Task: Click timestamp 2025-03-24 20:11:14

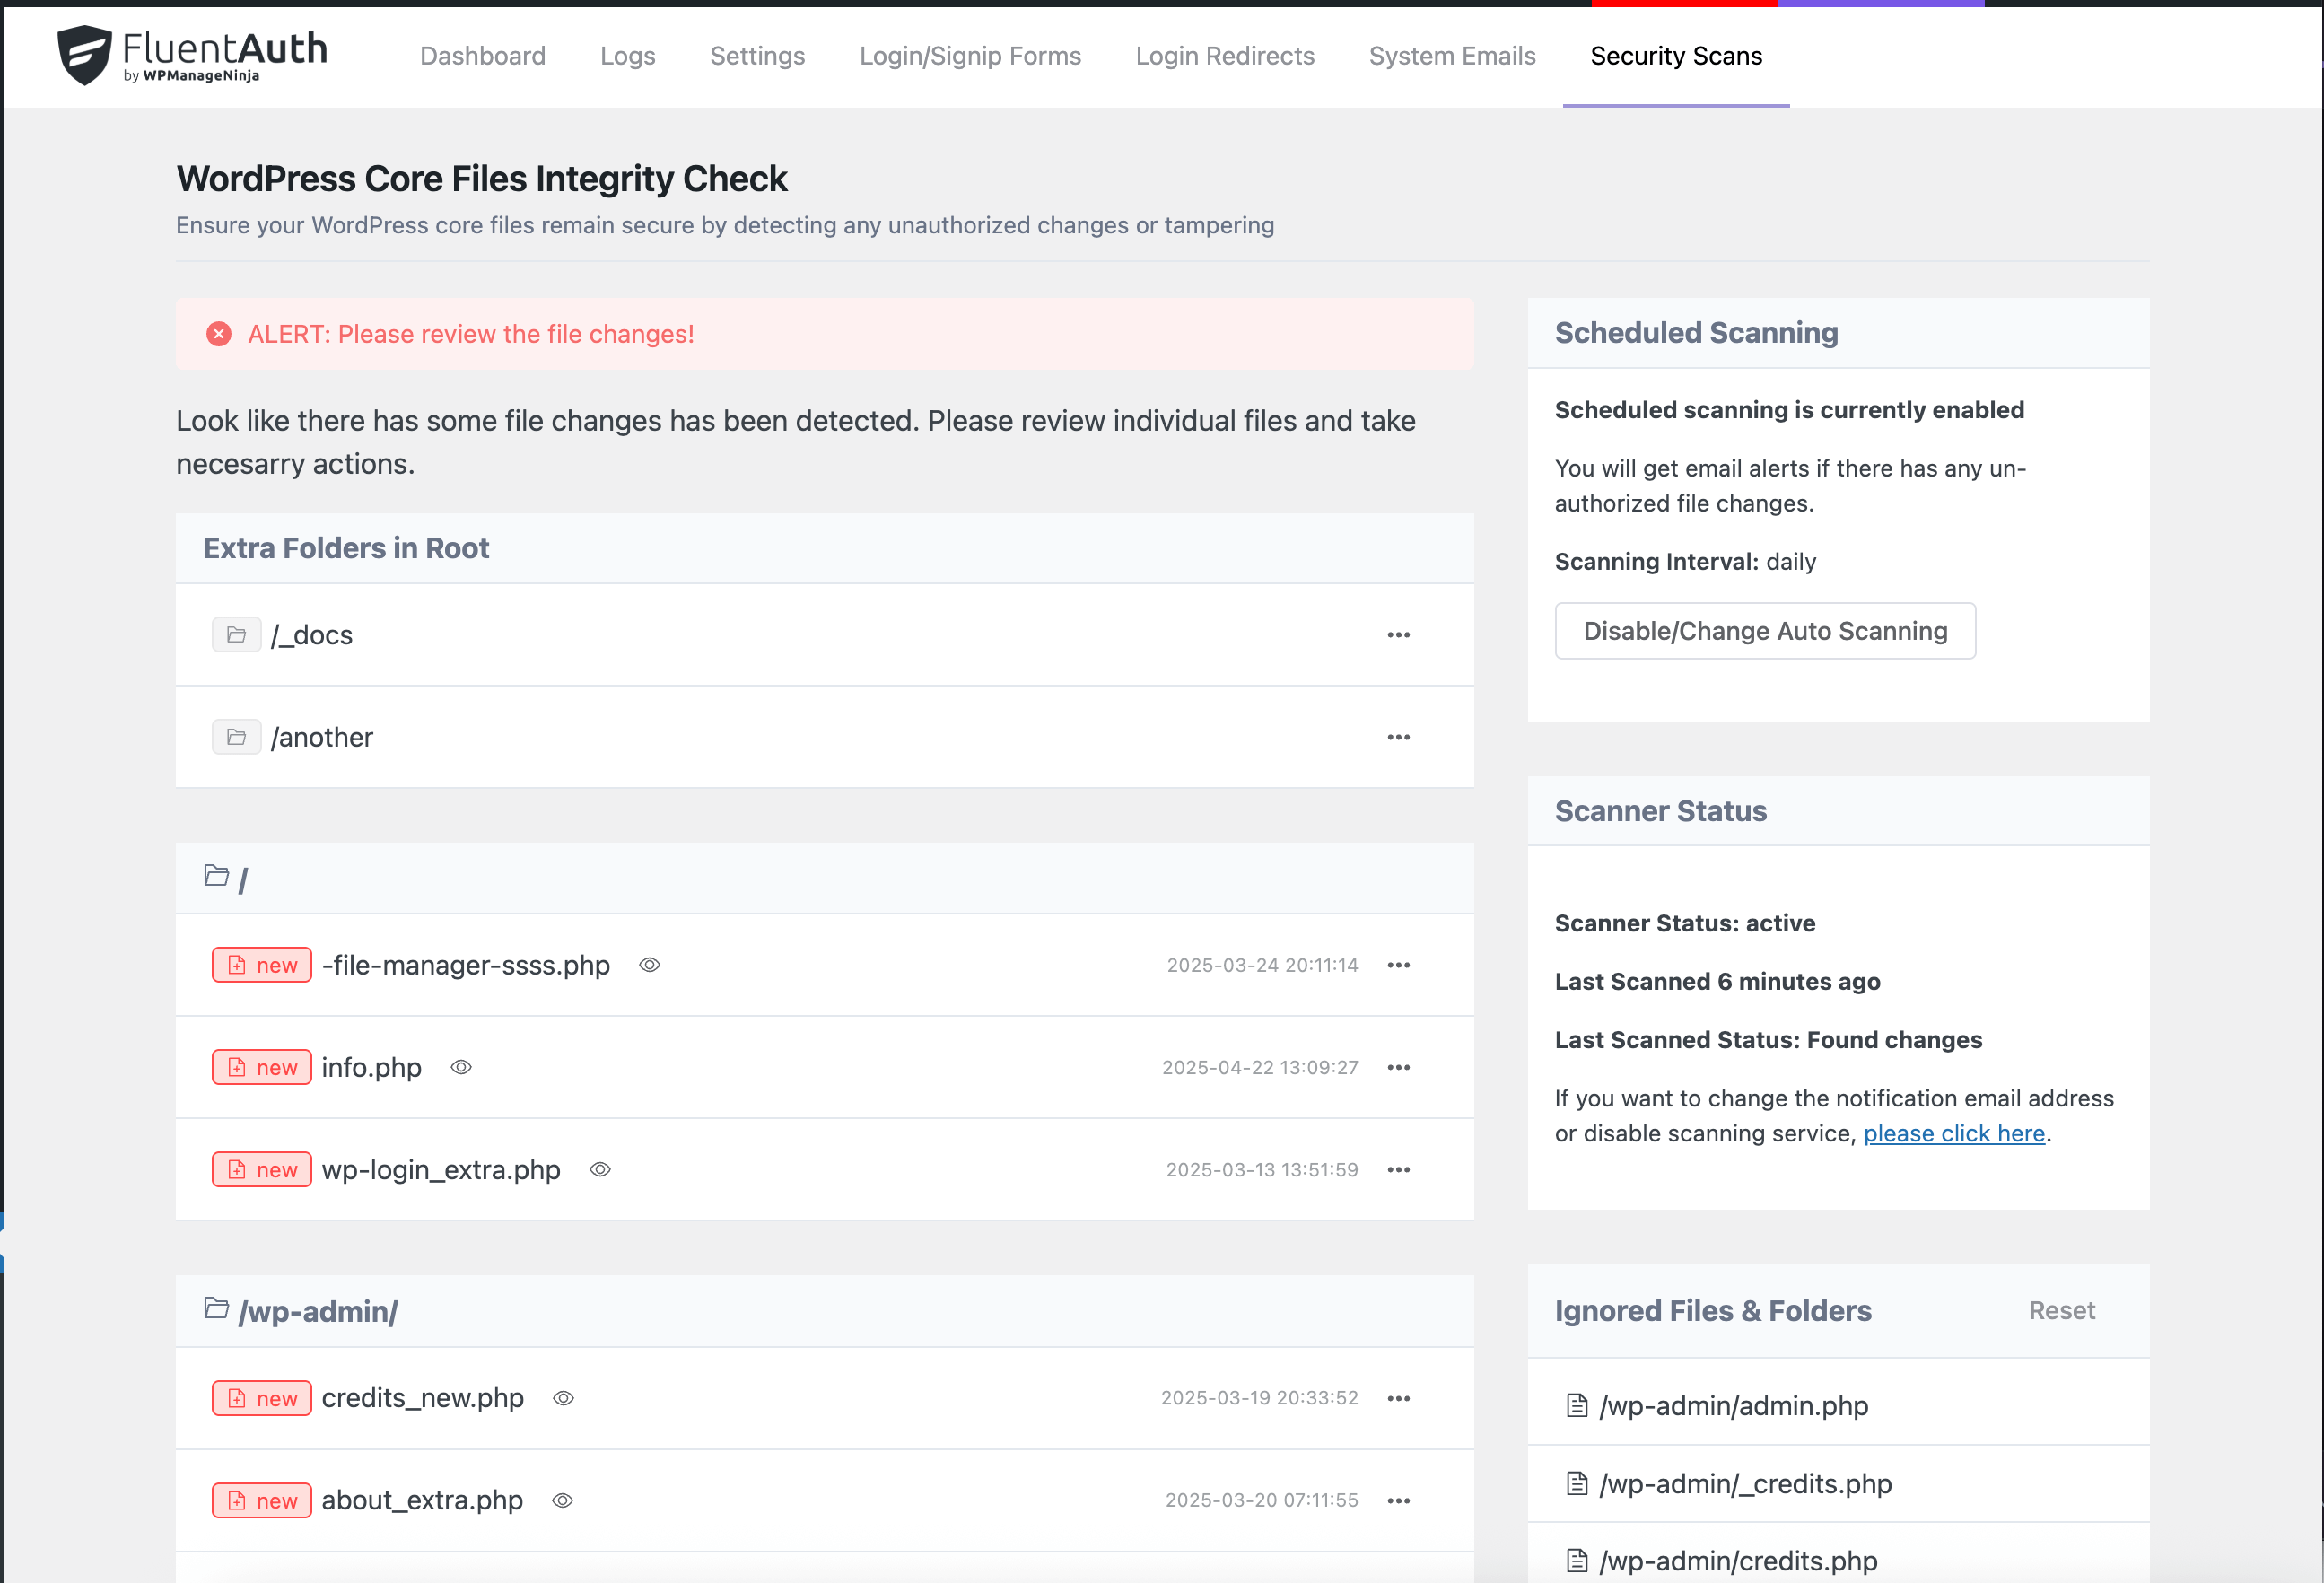Action: (x=1263, y=965)
